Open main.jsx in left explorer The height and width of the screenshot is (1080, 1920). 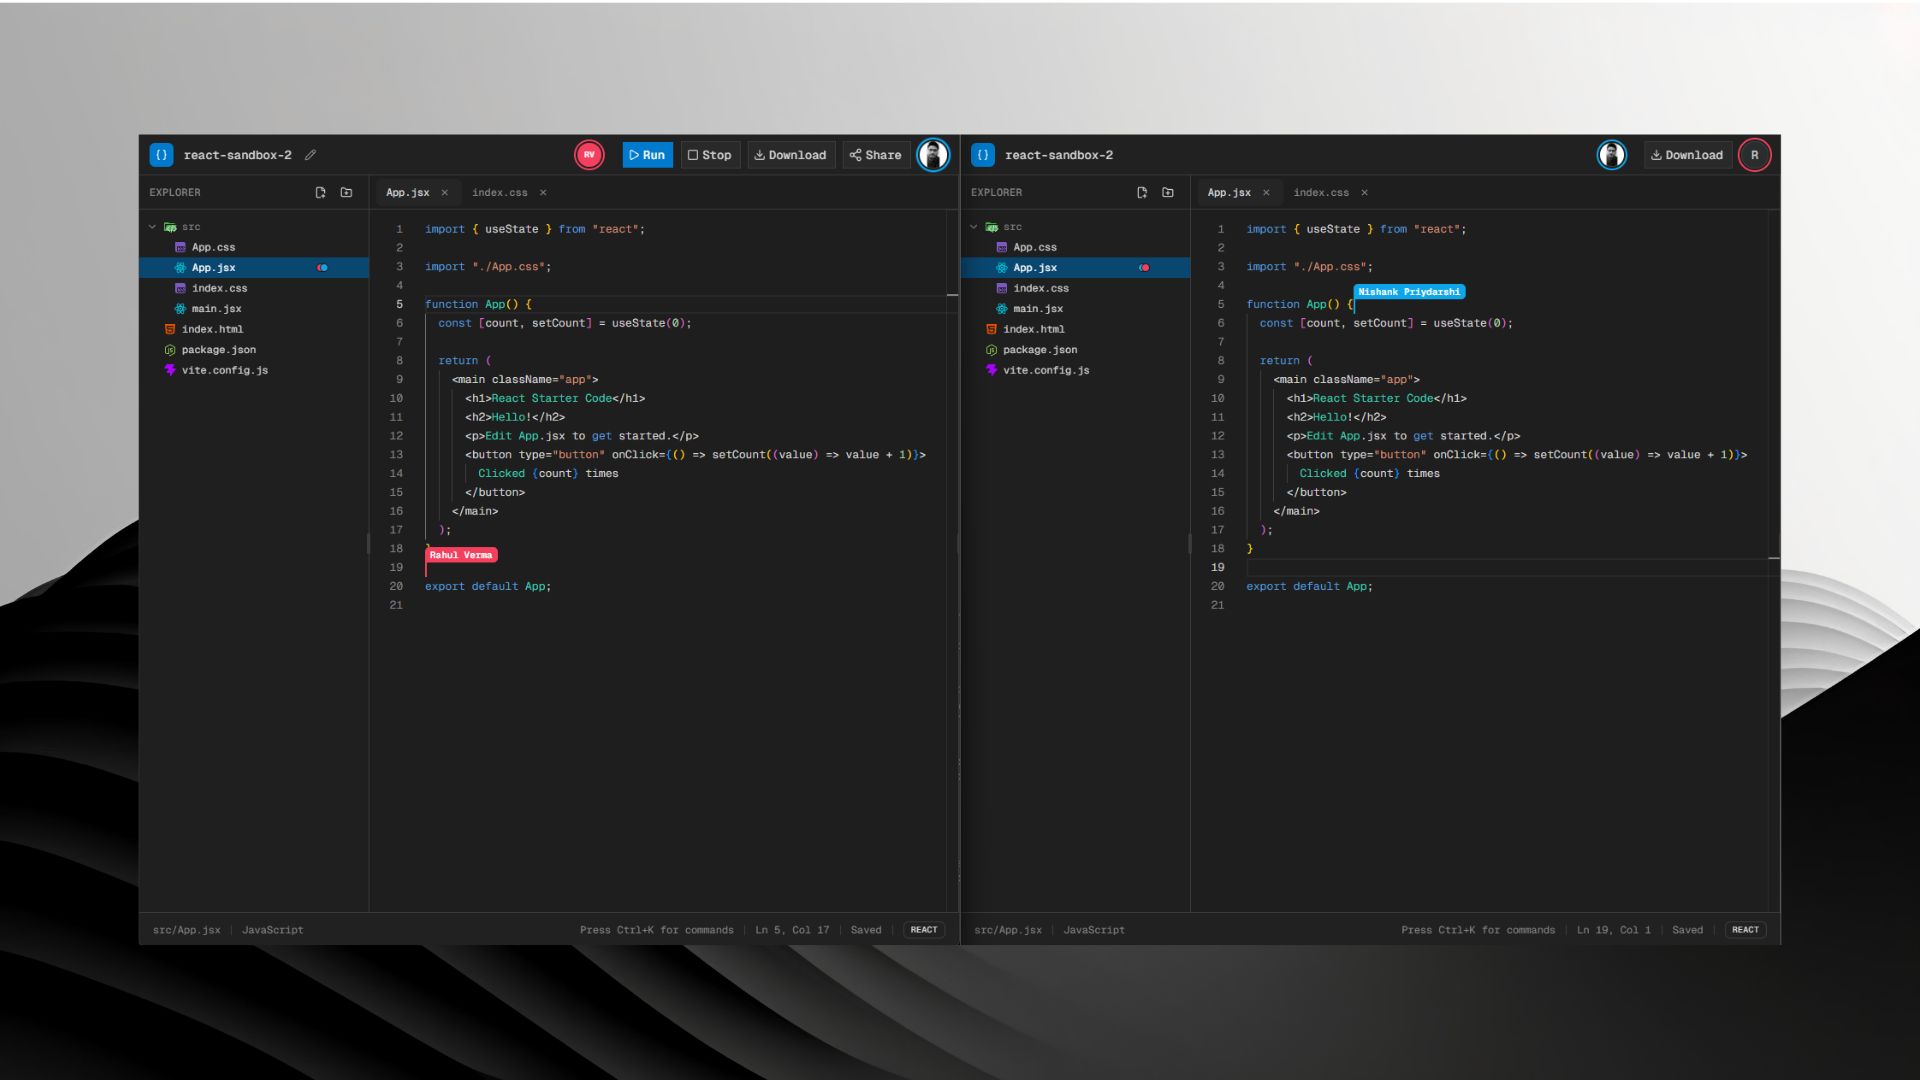click(x=254, y=309)
